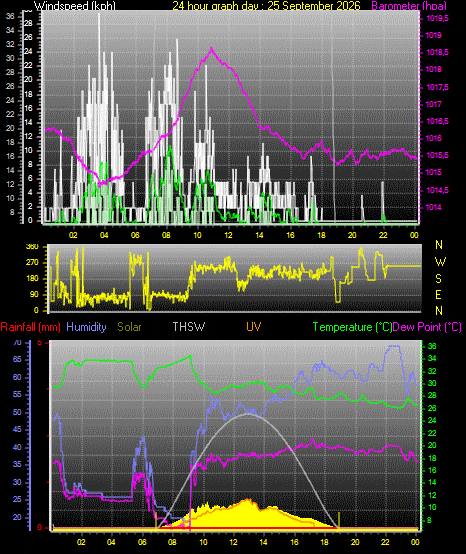The height and width of the screenshot is (554, 466).
Task: Click the 'Windspeed (kph)' chart title
Action: (75, 6)
